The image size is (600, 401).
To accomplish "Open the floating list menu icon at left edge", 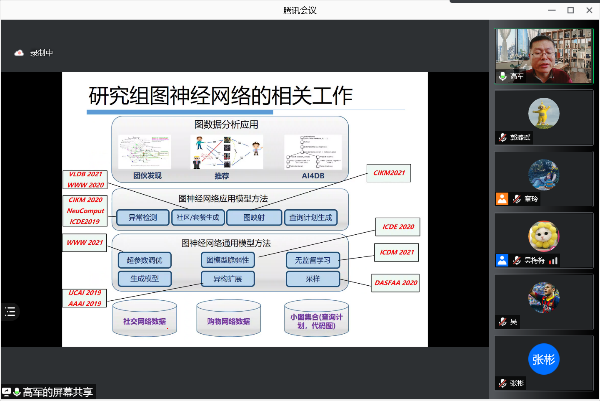I will pyautogui.click(x=10, y=311).
